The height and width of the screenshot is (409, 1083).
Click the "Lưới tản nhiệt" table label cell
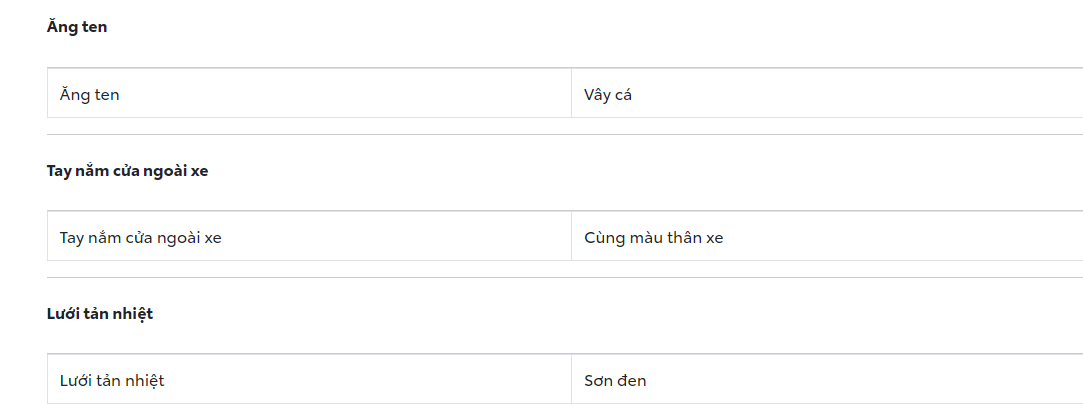point(112,381)
